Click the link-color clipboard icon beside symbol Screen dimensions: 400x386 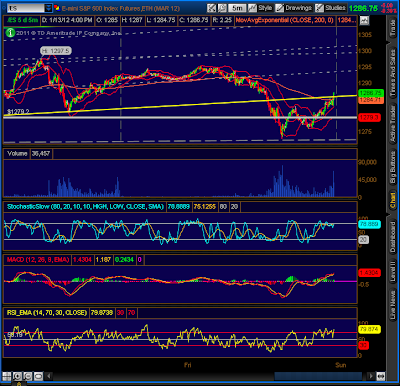coord(57,8)
